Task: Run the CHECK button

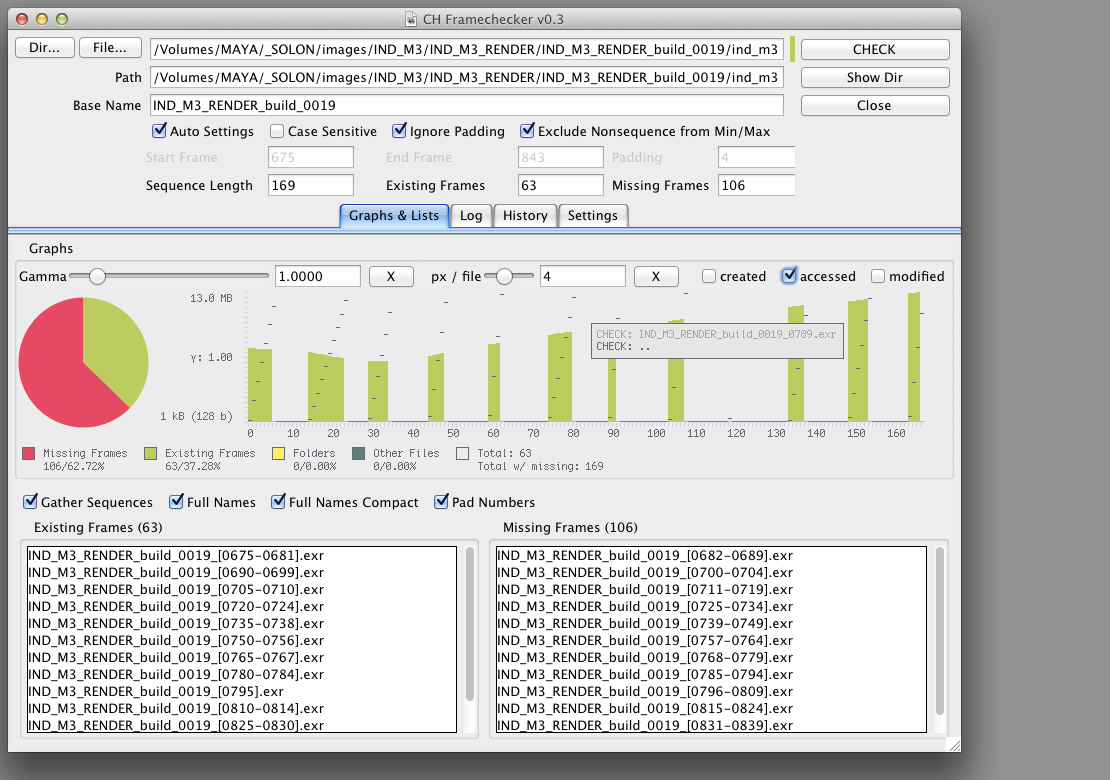Action: 875,50
